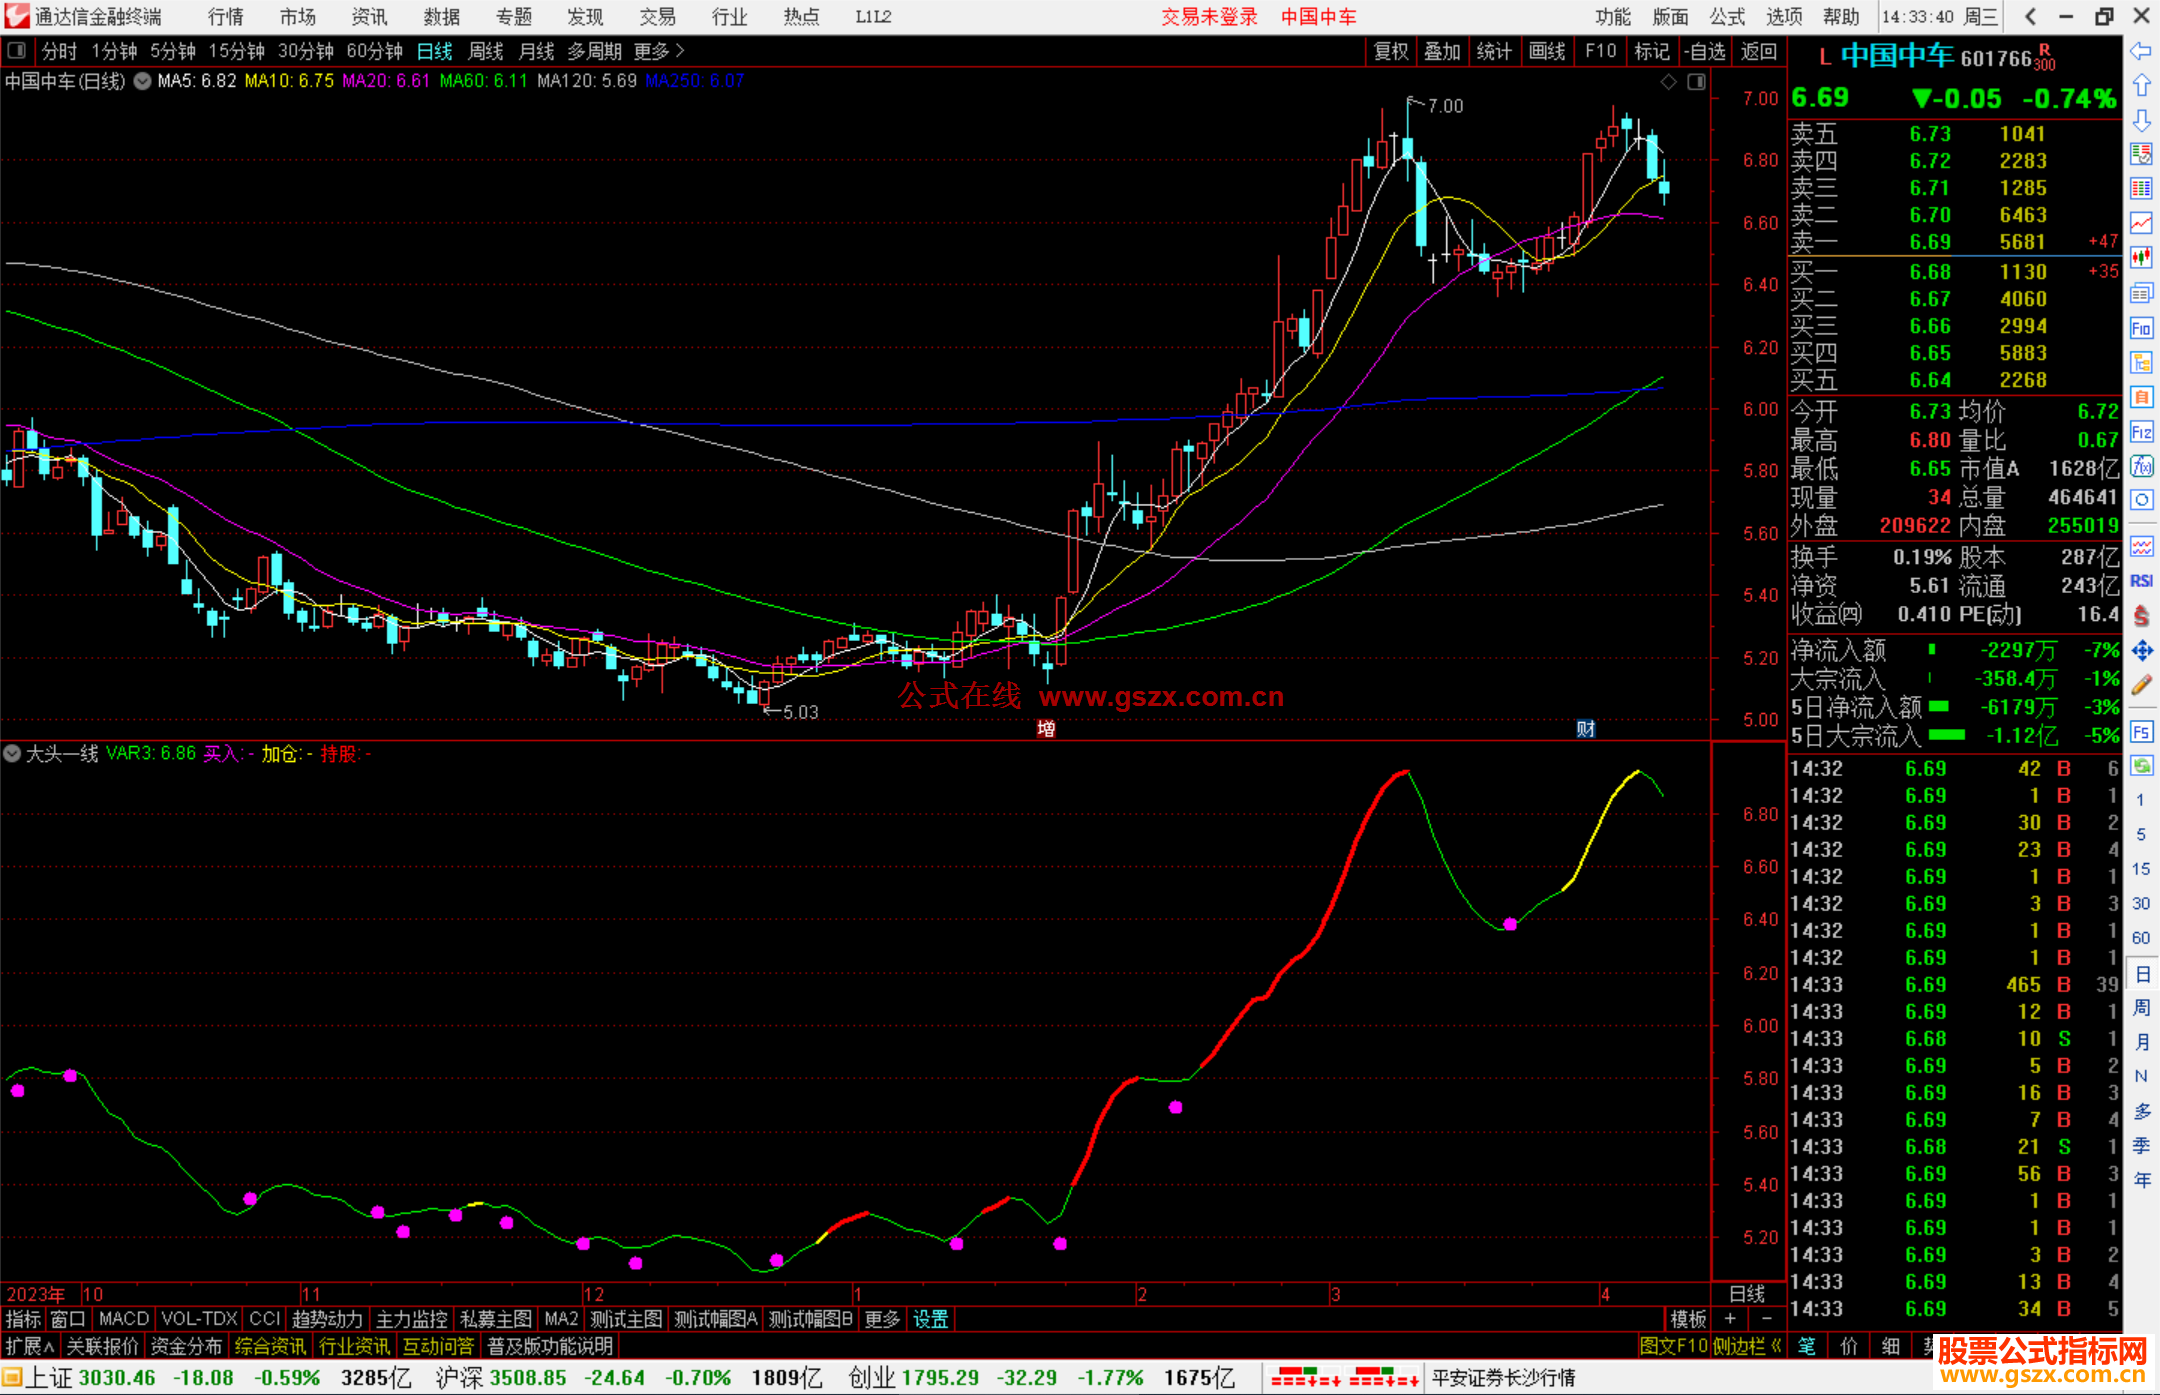
Task: Click the formula f(x) sidebar icon
Action: (2141, 466)
